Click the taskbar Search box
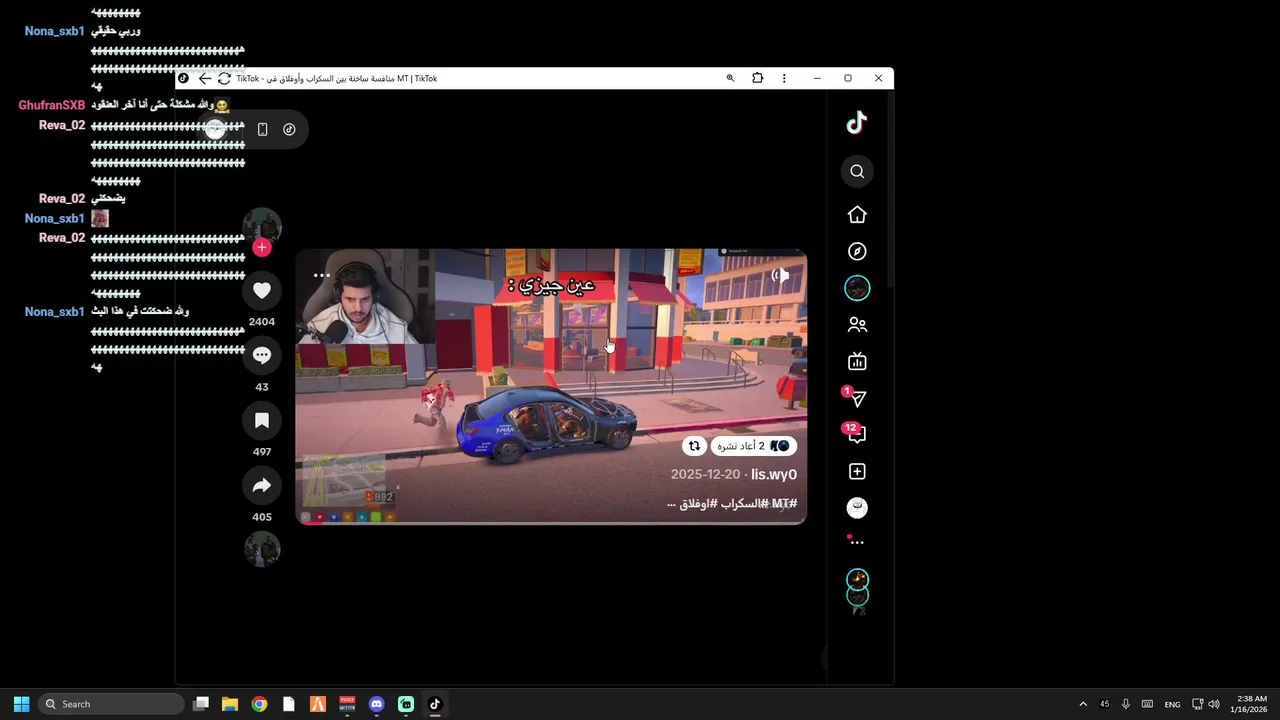The height and width of the screenshot is (720, 1280). click(111, 704)
